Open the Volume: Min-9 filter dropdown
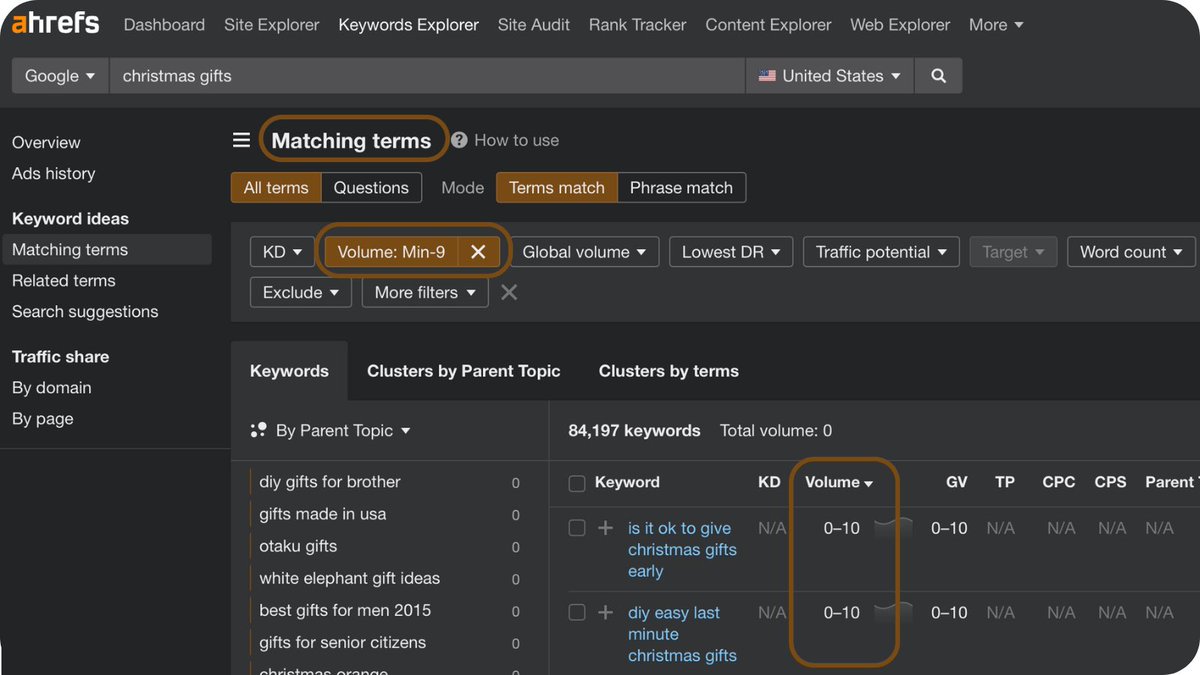This screenshot has height=675, width=1200. click(x=391, y=252)
